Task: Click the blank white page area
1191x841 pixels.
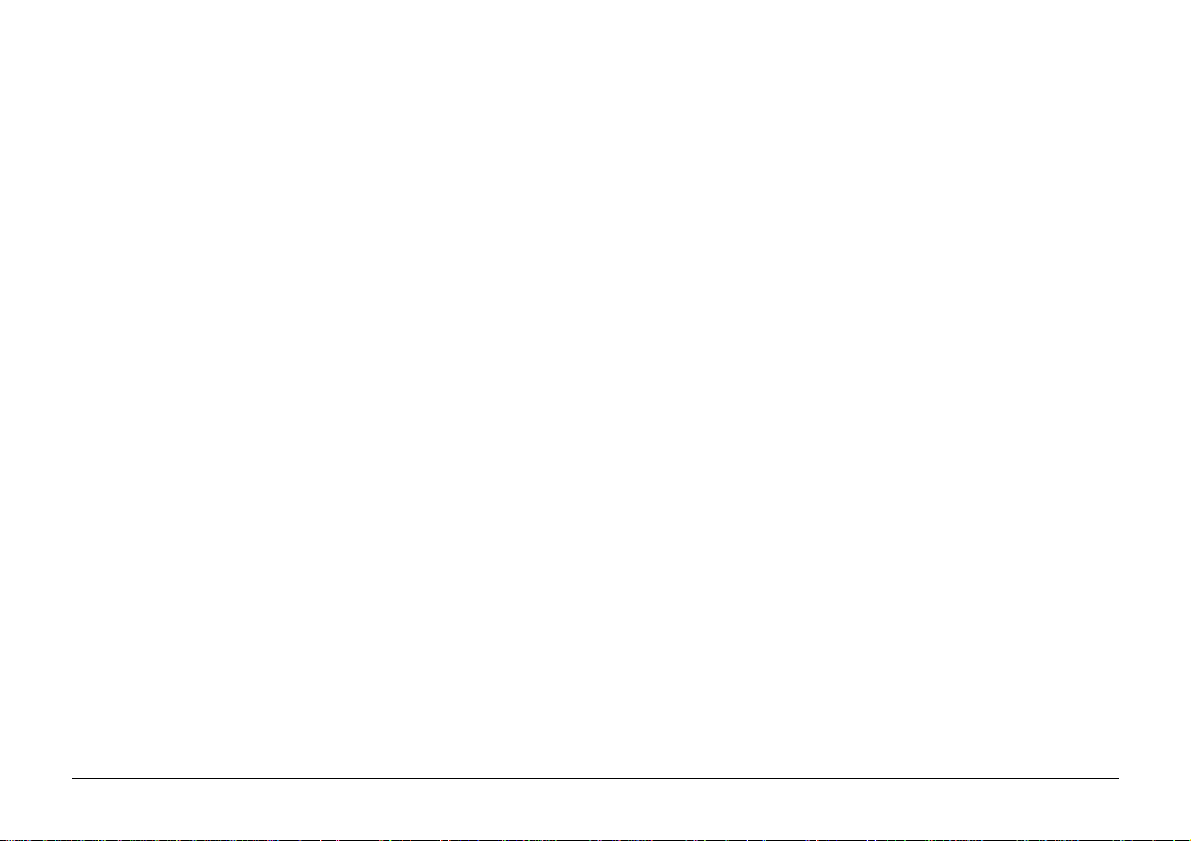Action: [x=596, y=387]
